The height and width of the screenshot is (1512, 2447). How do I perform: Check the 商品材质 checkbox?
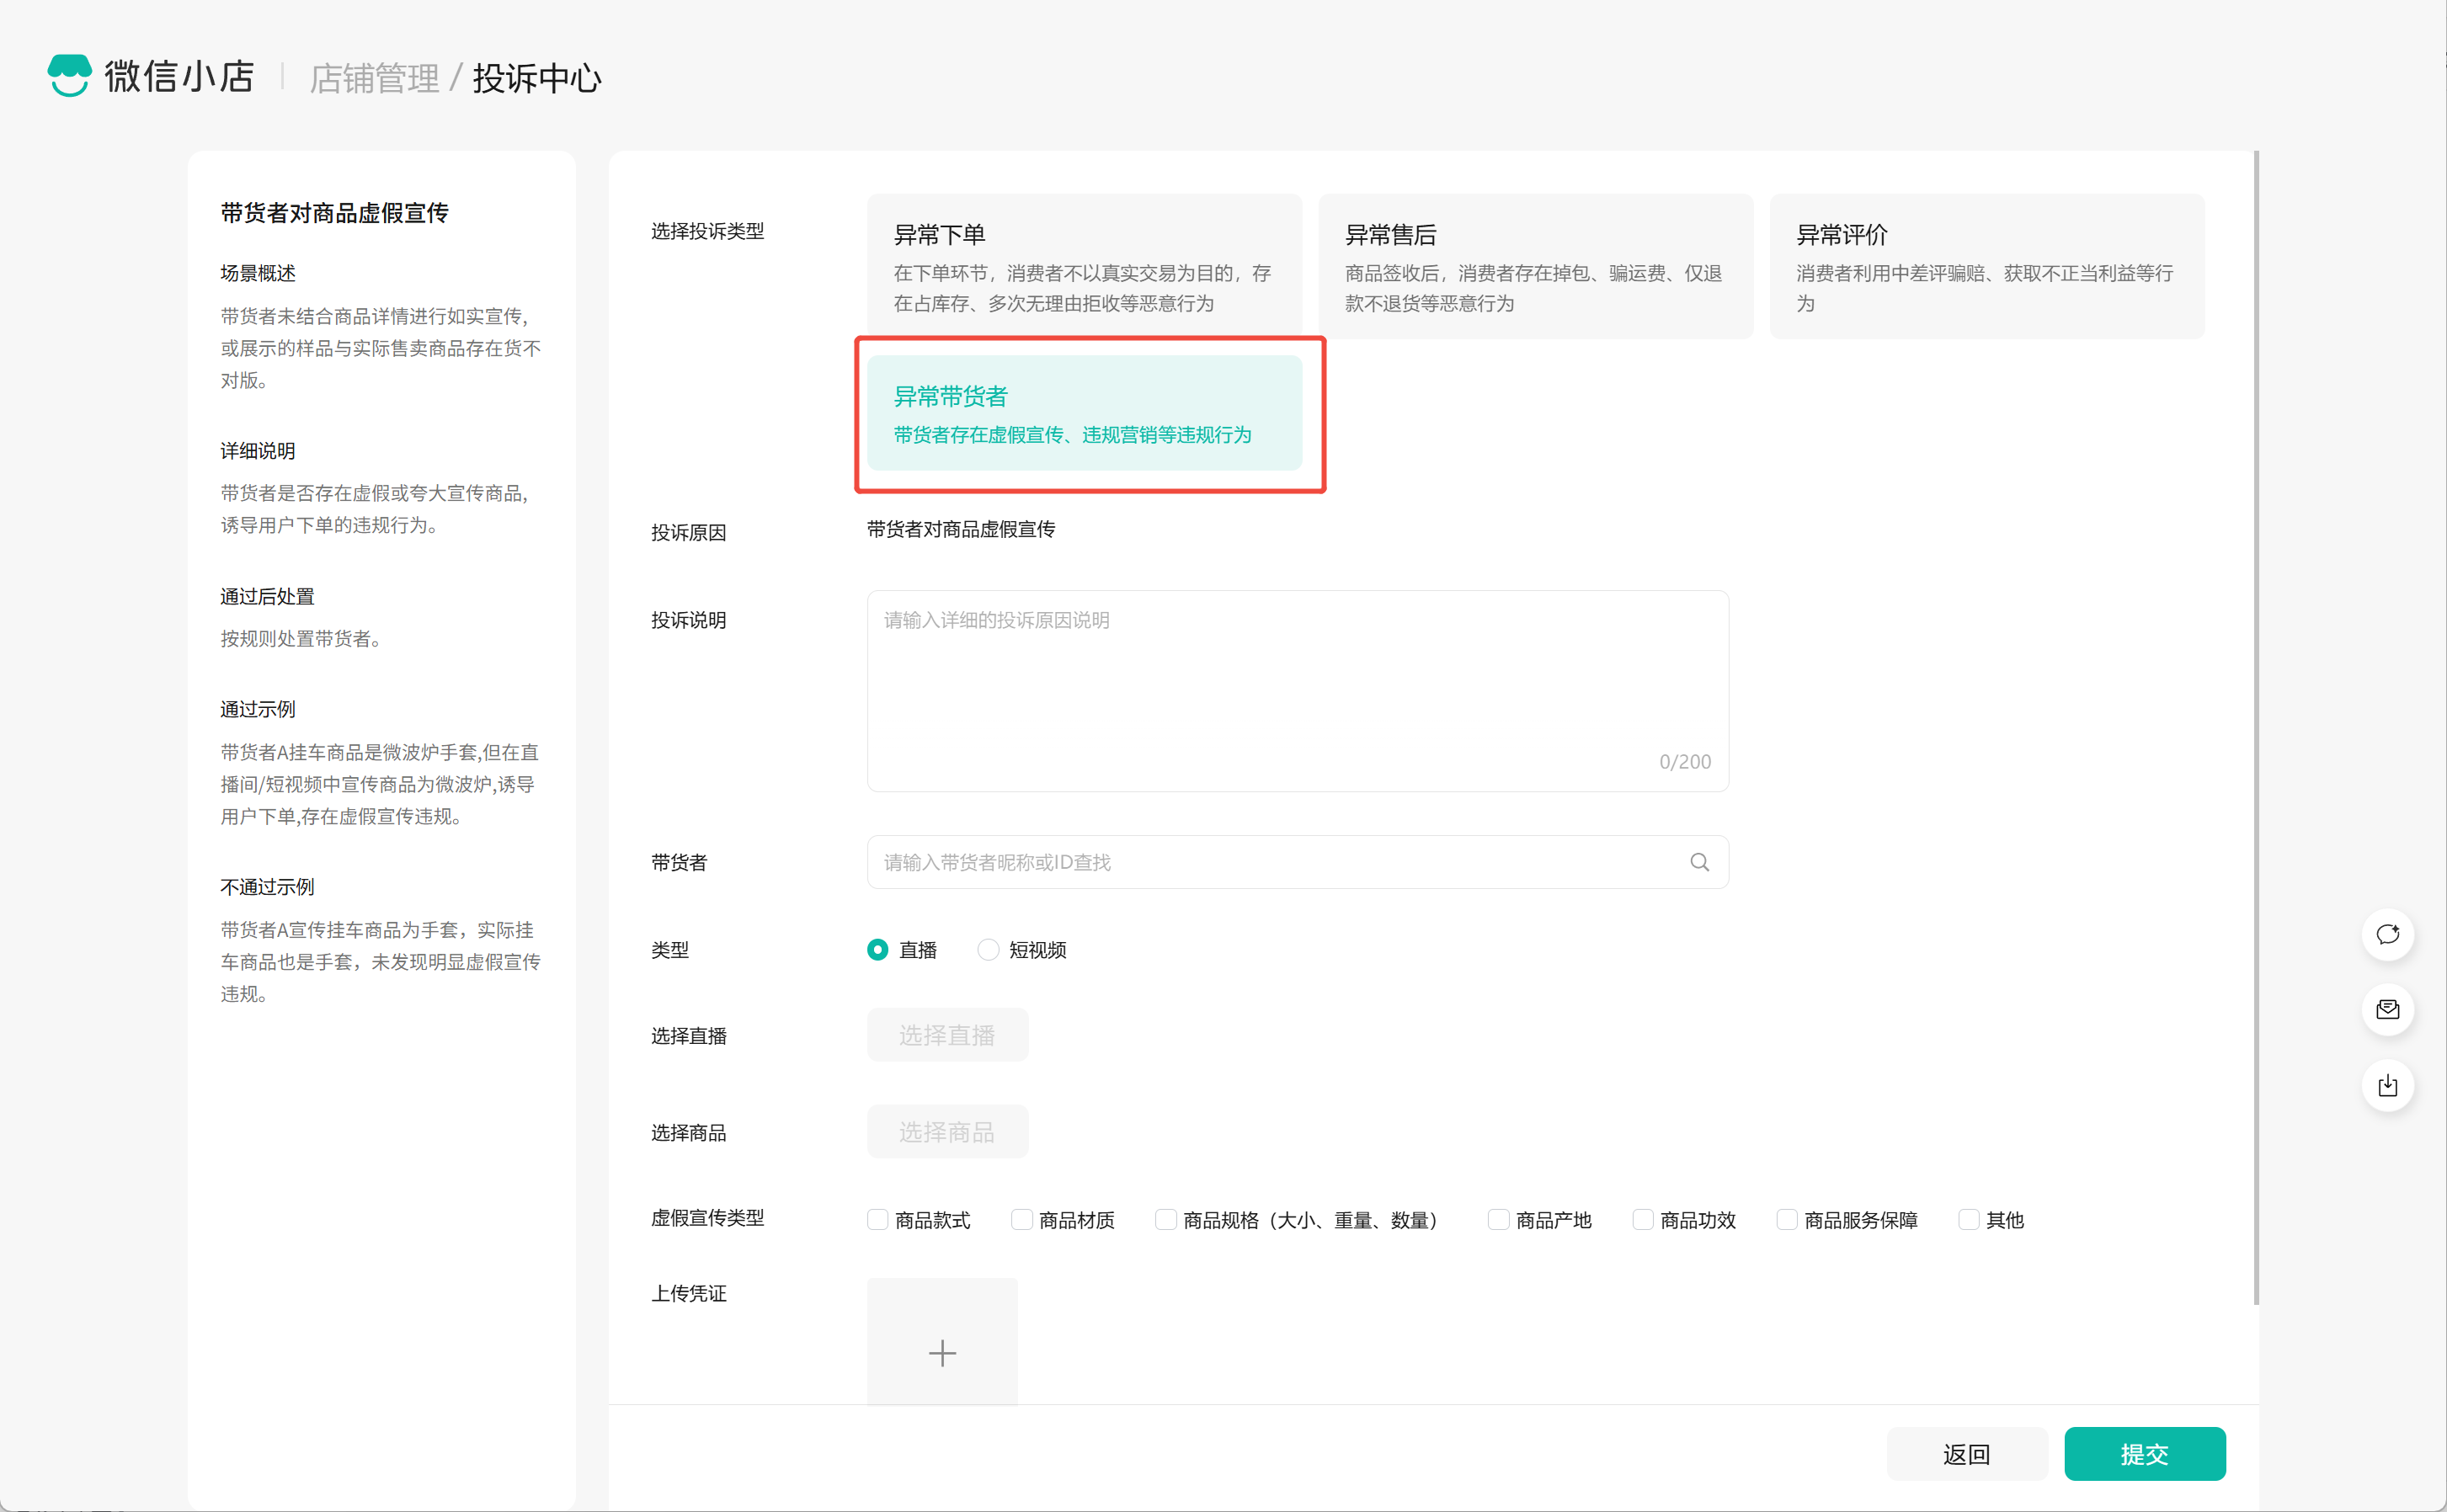pos(1022,1220)
